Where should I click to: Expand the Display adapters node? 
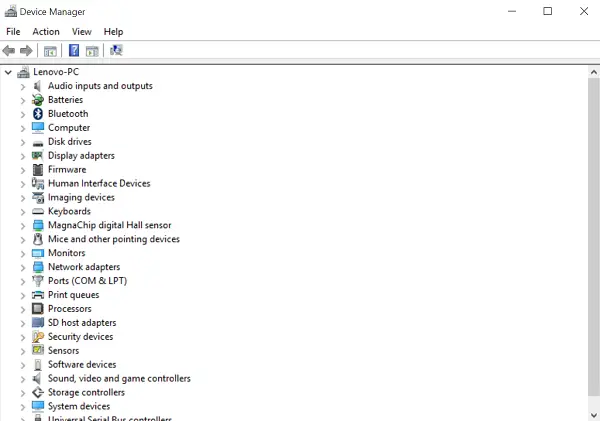click(23, 156)
